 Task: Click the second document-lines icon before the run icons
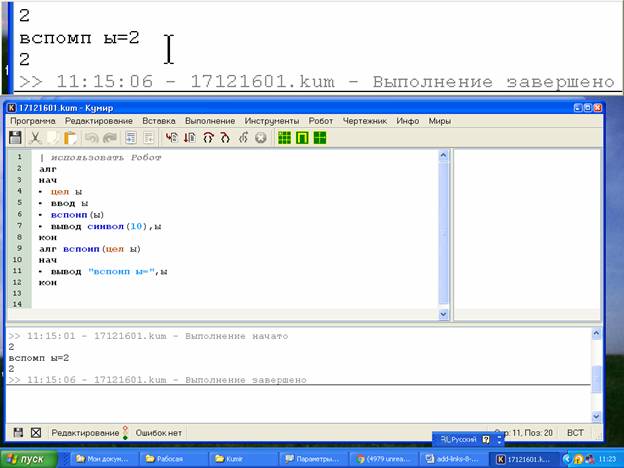tap(148, 138)
